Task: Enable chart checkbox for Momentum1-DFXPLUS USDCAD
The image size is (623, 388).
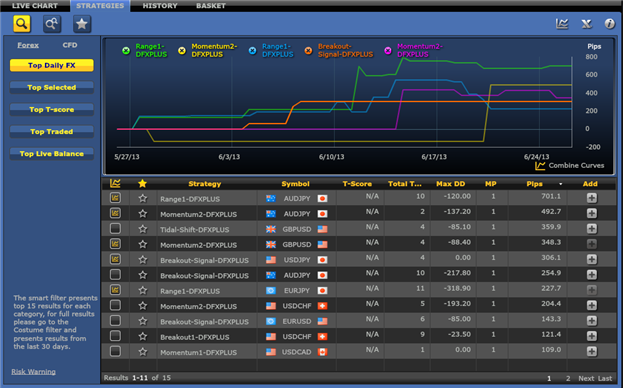Action: 115,351
